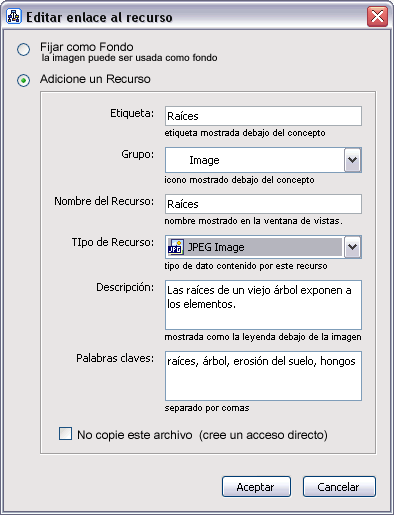Click inside the Descripción text area
Viewport: 394px width, 515px height.
(x=263, y=305)
